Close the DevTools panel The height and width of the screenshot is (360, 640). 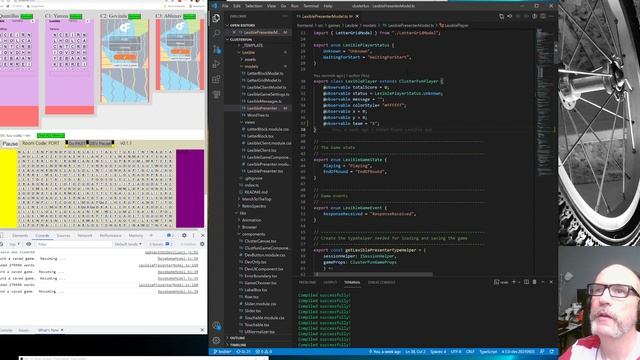point(202,236)
